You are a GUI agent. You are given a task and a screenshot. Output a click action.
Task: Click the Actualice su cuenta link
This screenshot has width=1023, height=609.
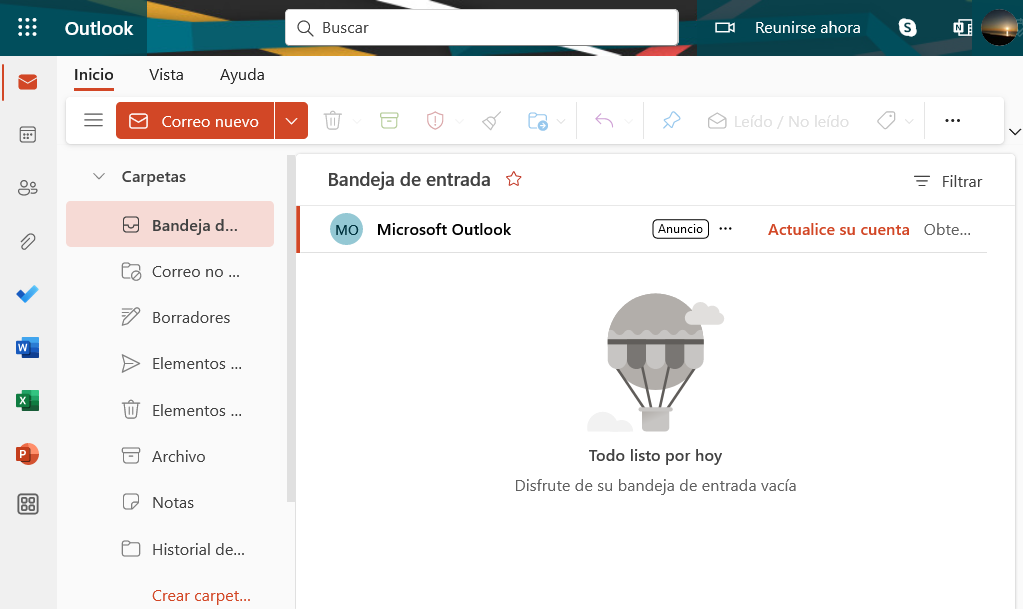point(838,229)
